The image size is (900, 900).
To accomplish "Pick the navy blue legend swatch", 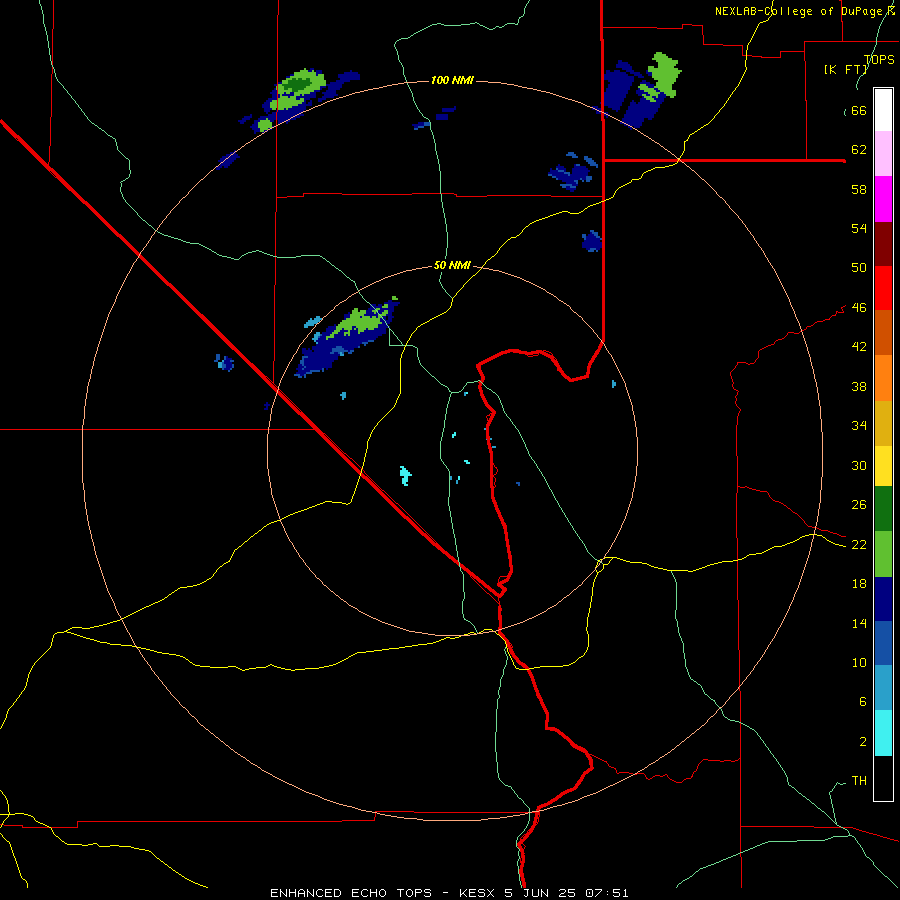I will 883,599.
